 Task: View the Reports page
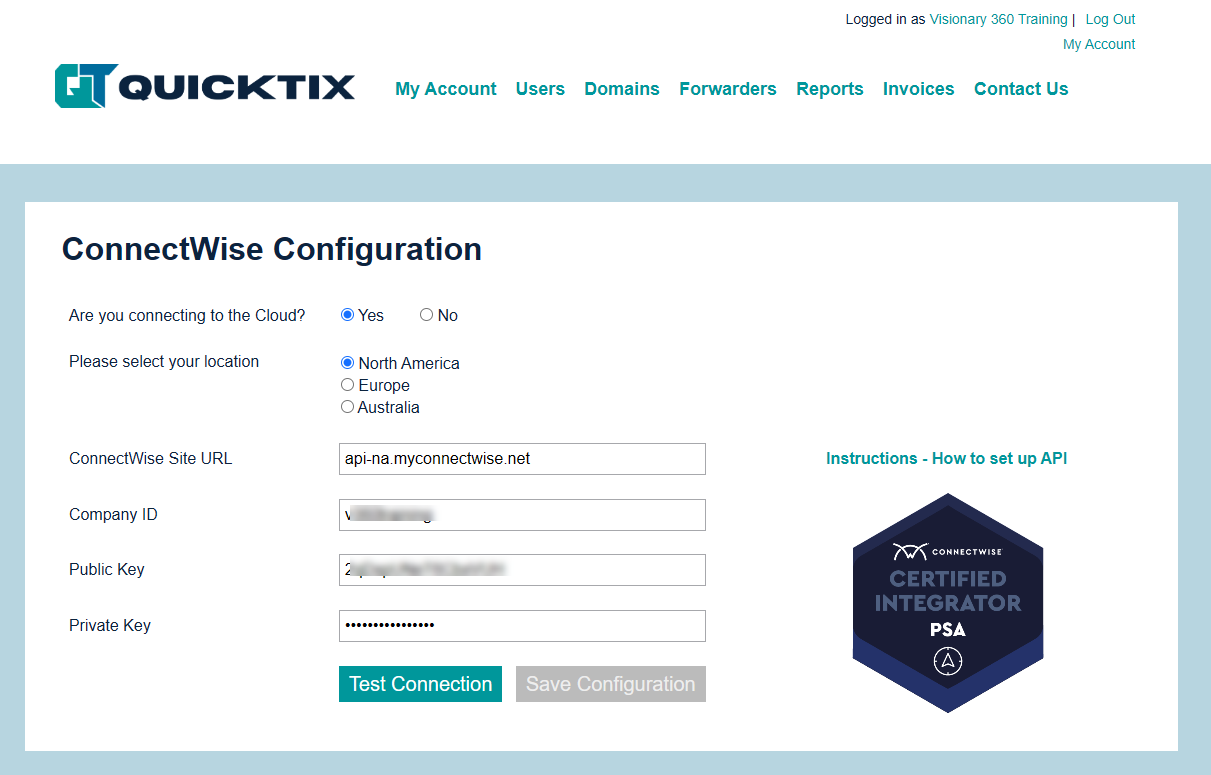830,89
